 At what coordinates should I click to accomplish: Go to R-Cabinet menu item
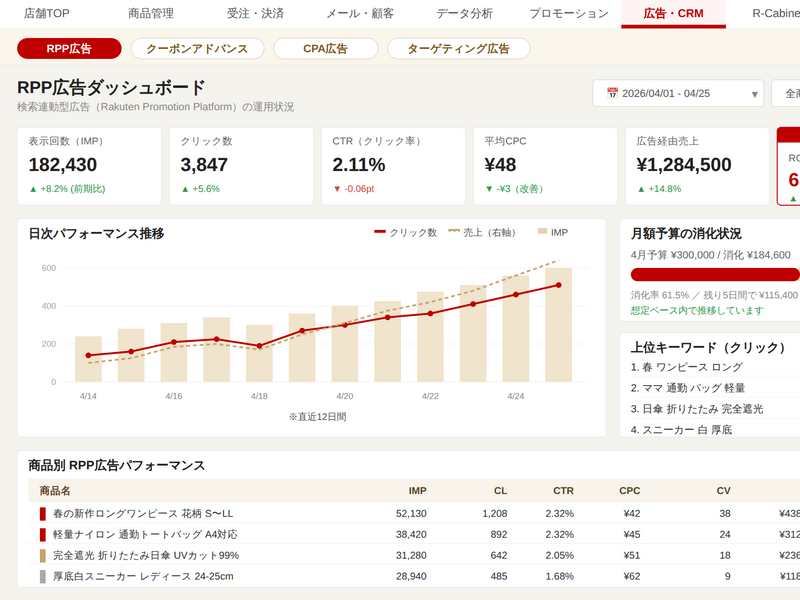776,13
